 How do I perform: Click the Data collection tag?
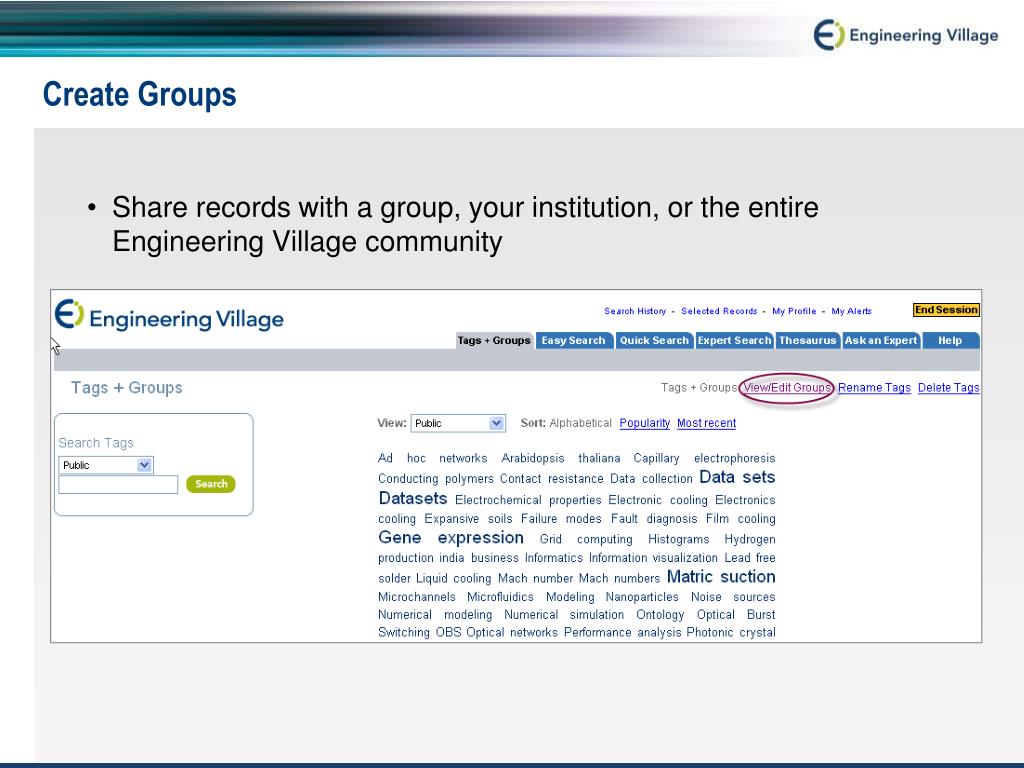(651, 479)
